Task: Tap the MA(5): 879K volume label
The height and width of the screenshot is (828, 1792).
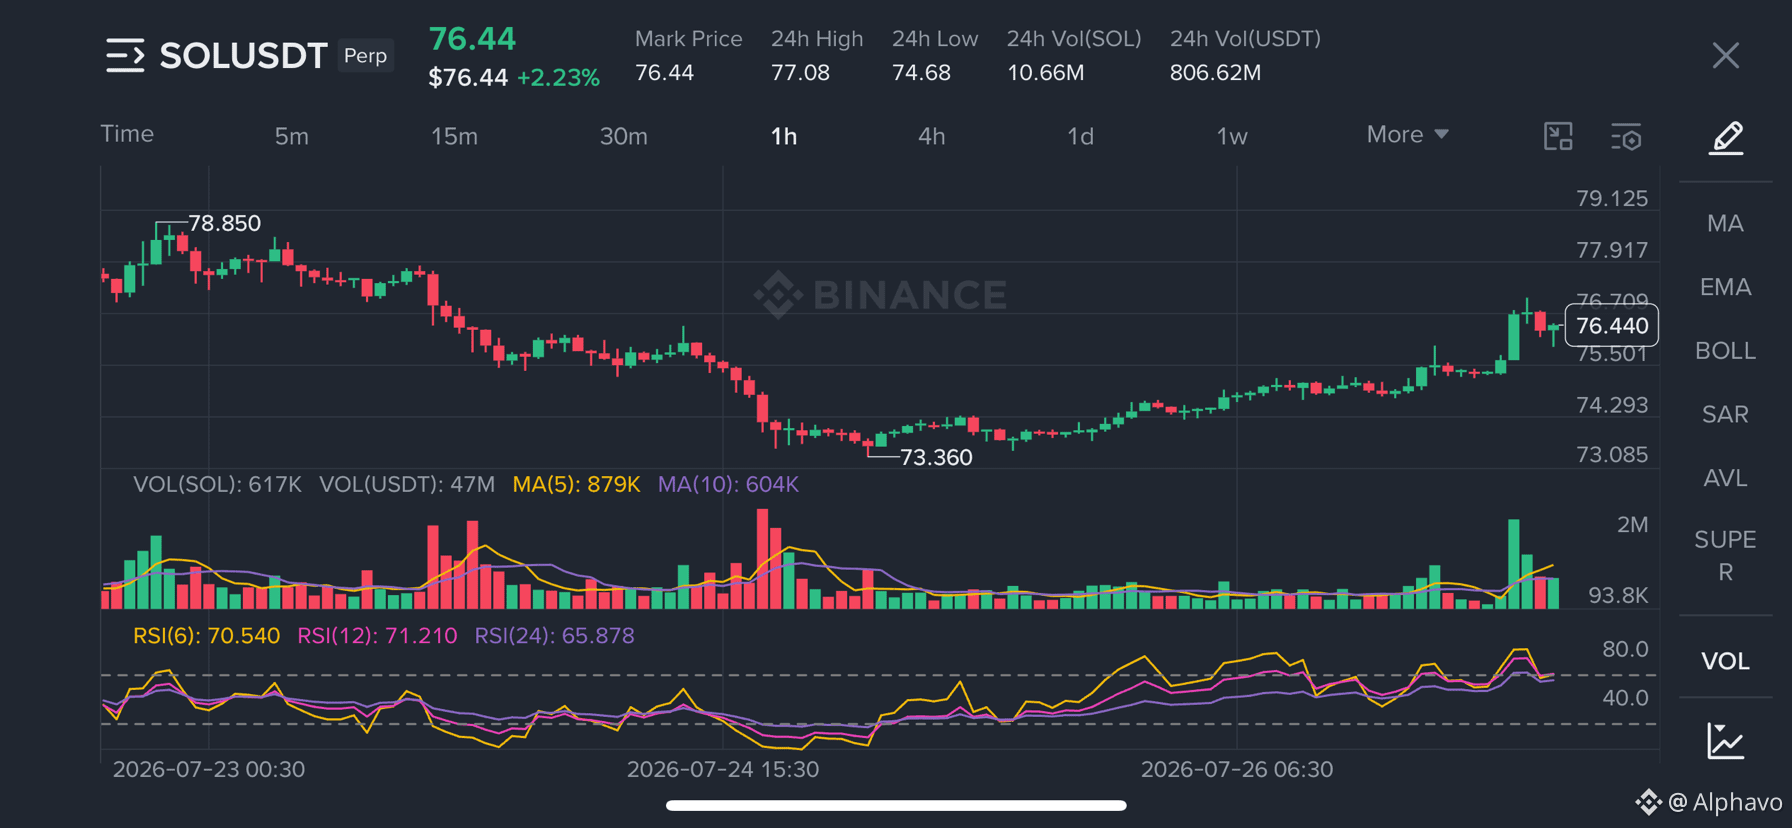Action: pos(576,485)
